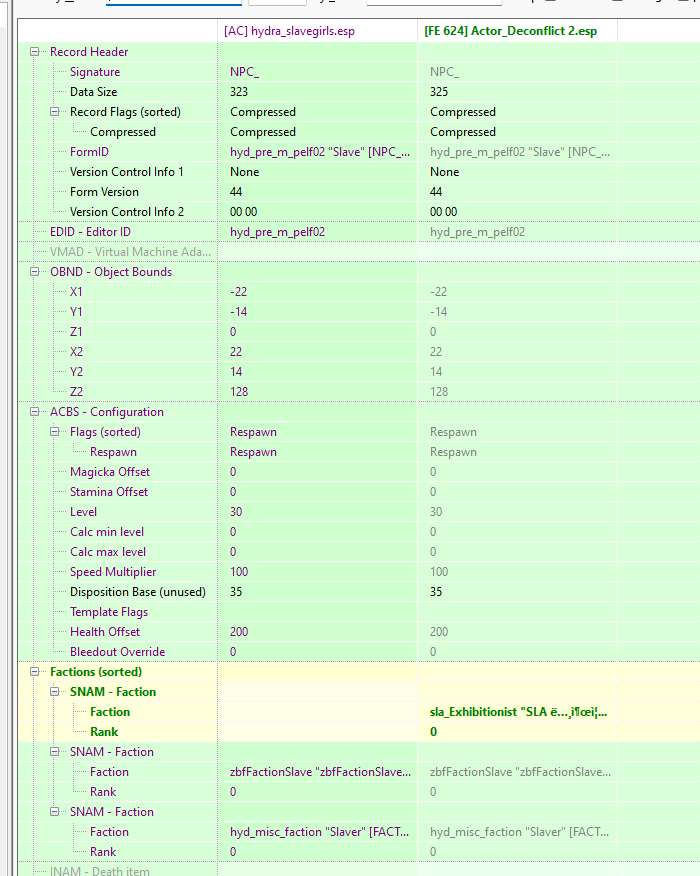Select the Z1 row label

[76, 332]
